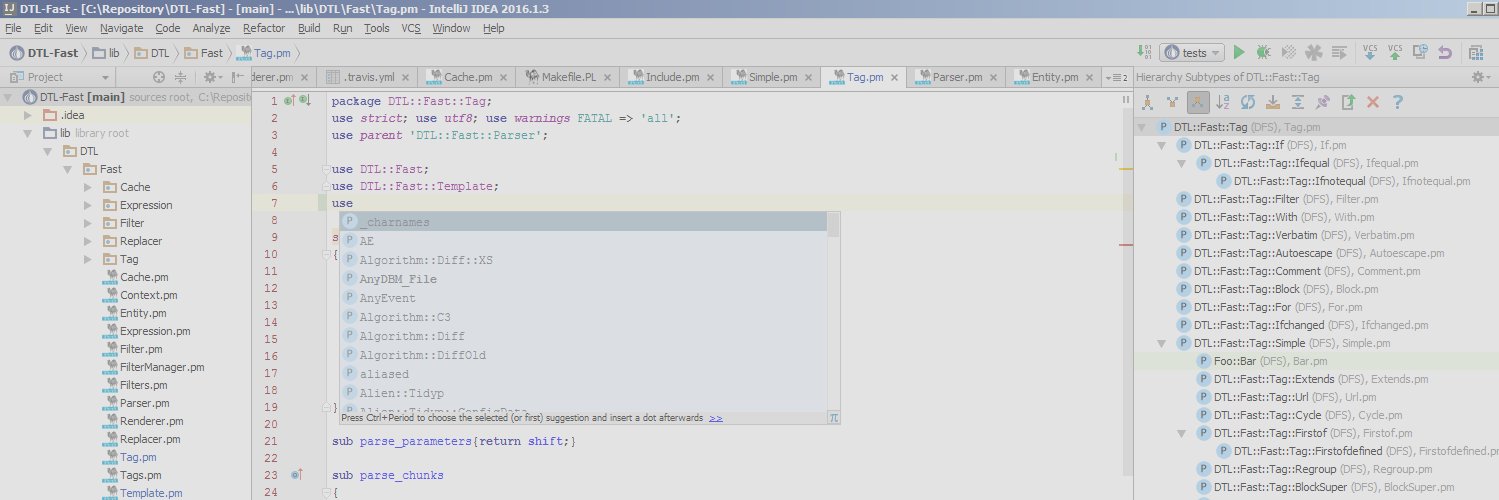Viewport: 1499px width, 500px height.
Task: Open the Navigate menu
Action: pos(121,28)
